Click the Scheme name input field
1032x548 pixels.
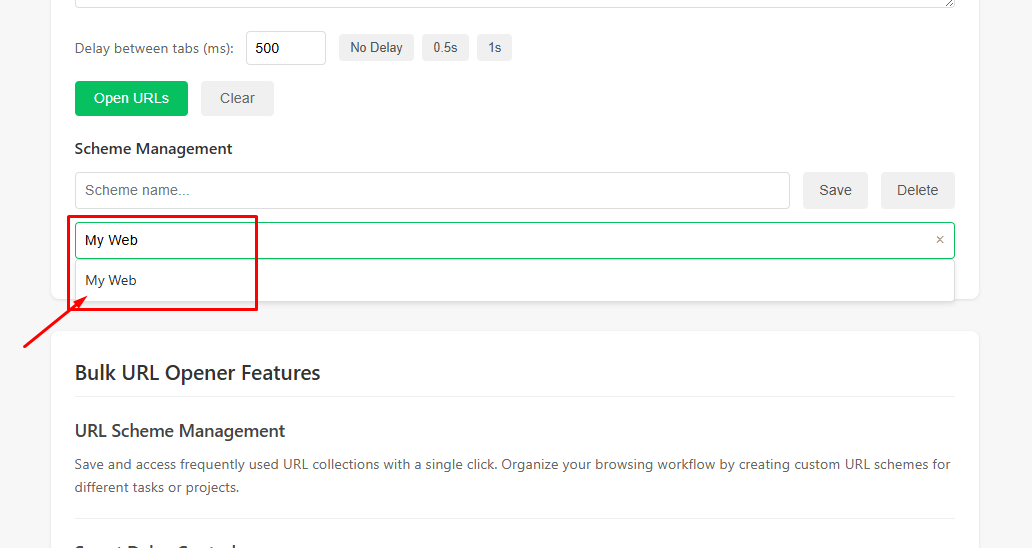(x=432, y=190)
